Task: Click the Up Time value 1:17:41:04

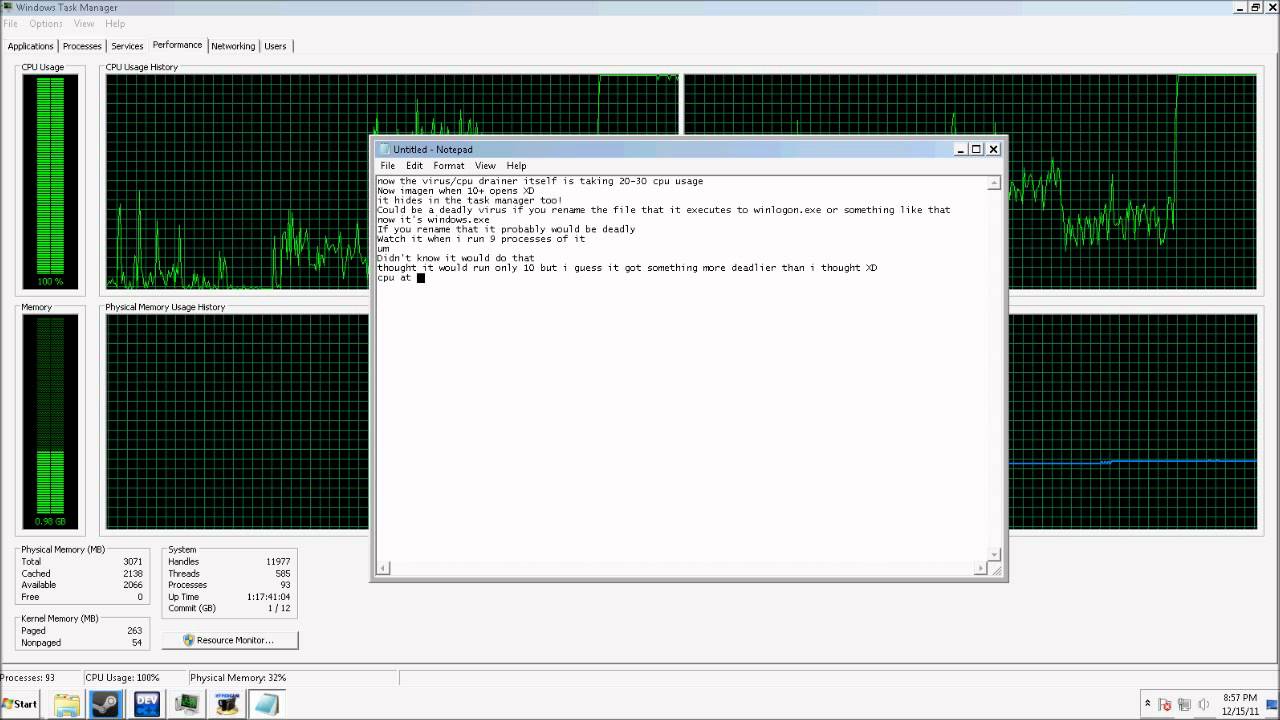Action: (269, 597)
